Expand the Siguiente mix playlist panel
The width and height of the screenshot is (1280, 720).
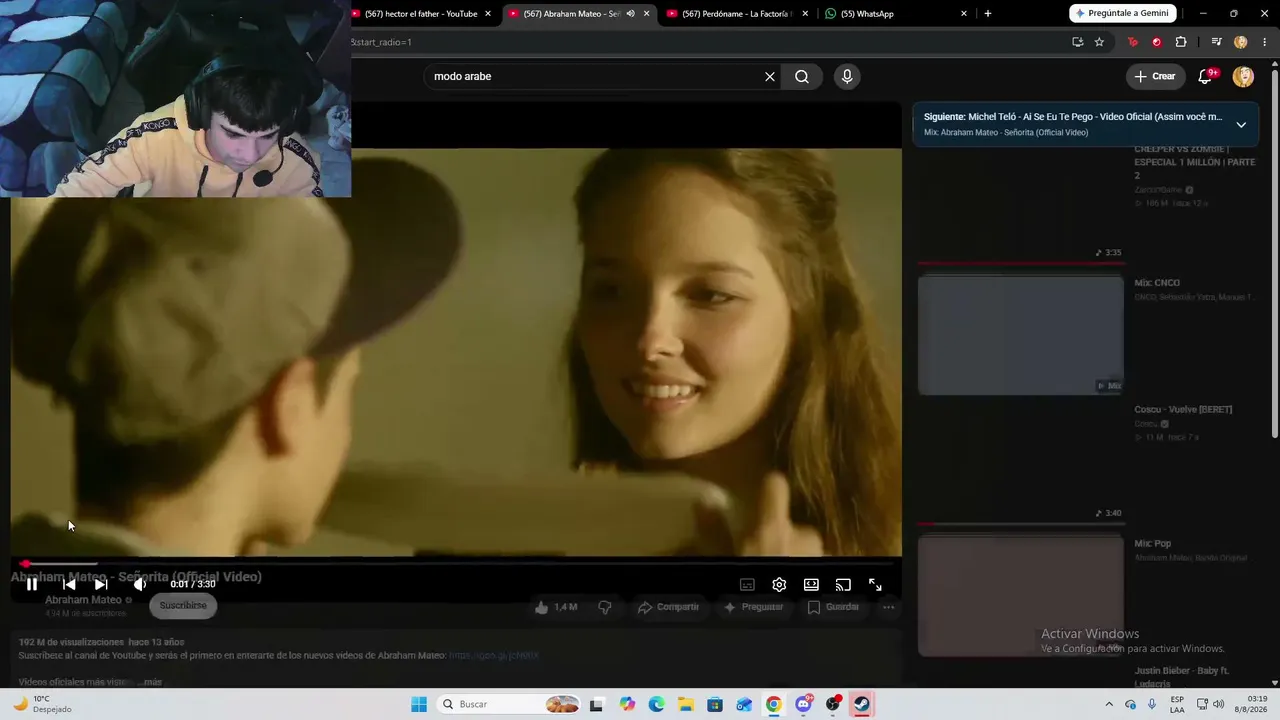coord(1241,125)
